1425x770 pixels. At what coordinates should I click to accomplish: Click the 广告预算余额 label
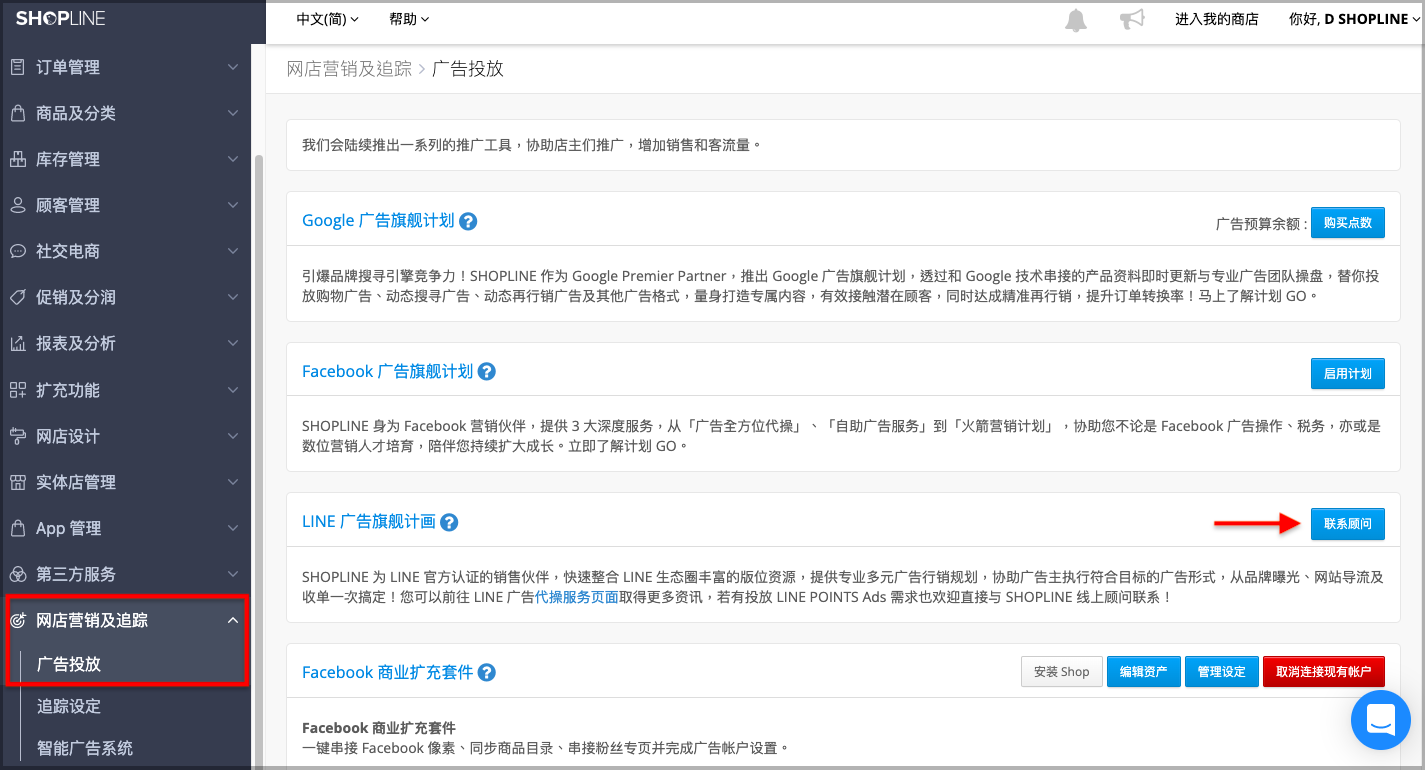(x=1262, y=224)
